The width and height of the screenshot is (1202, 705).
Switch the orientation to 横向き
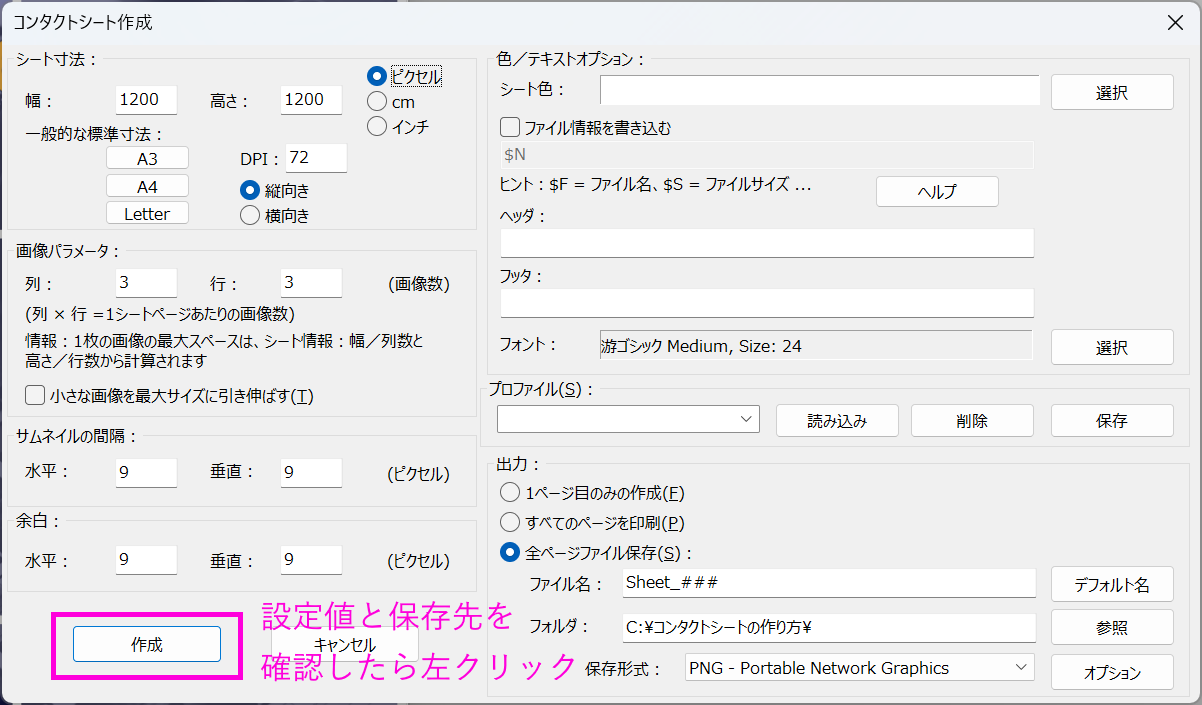250,214
